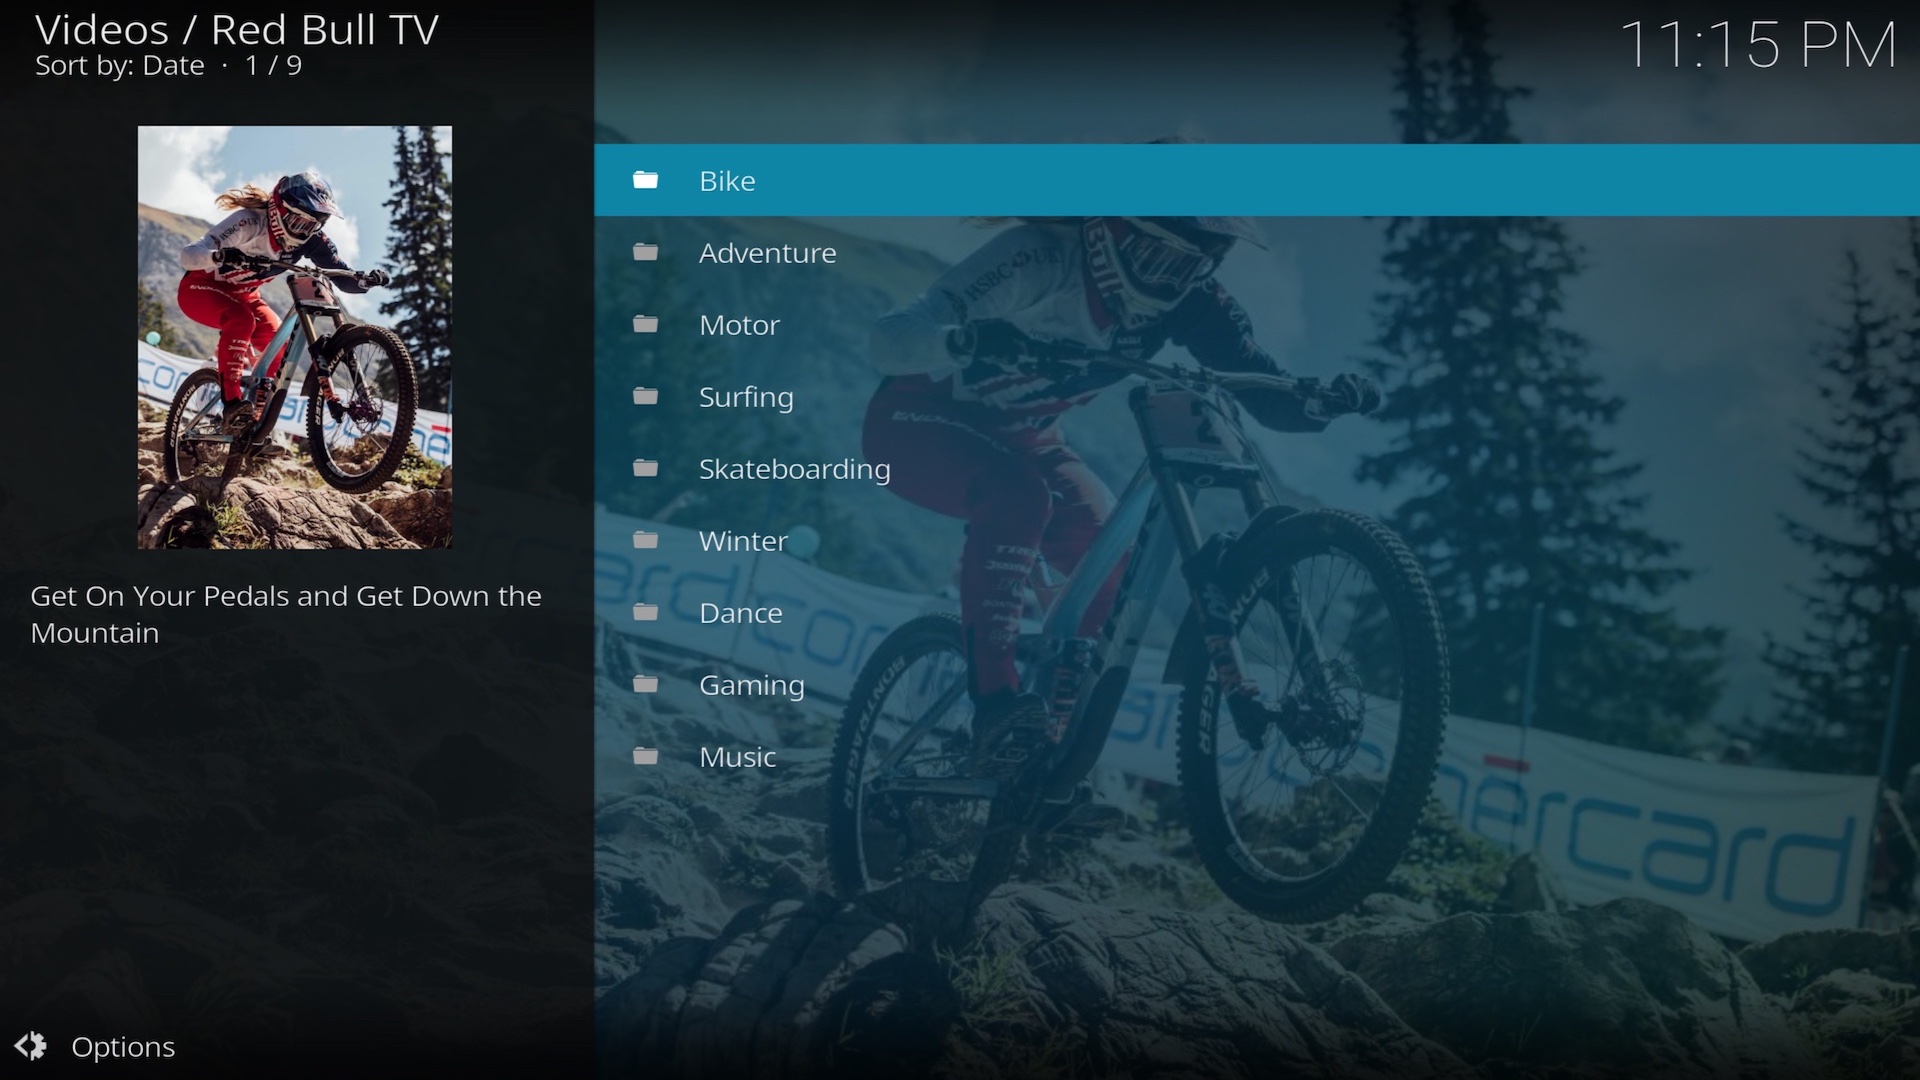The width and height of the screenshot is (1920, 1080).
Task: Click the folder icon beside Dance
Action: [646, 613]
